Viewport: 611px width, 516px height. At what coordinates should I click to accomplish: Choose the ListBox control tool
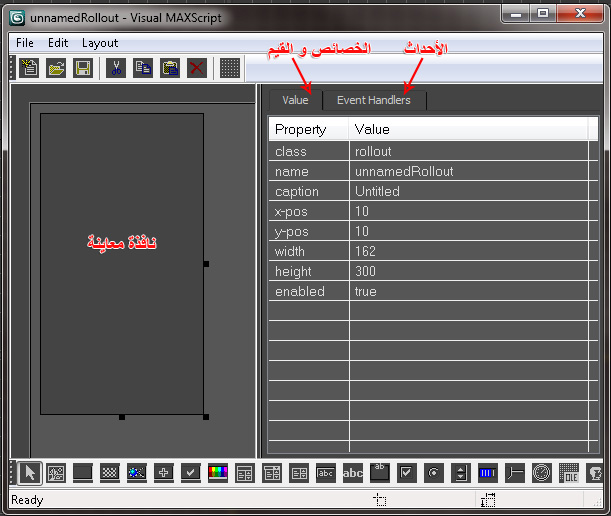point(299,473)
